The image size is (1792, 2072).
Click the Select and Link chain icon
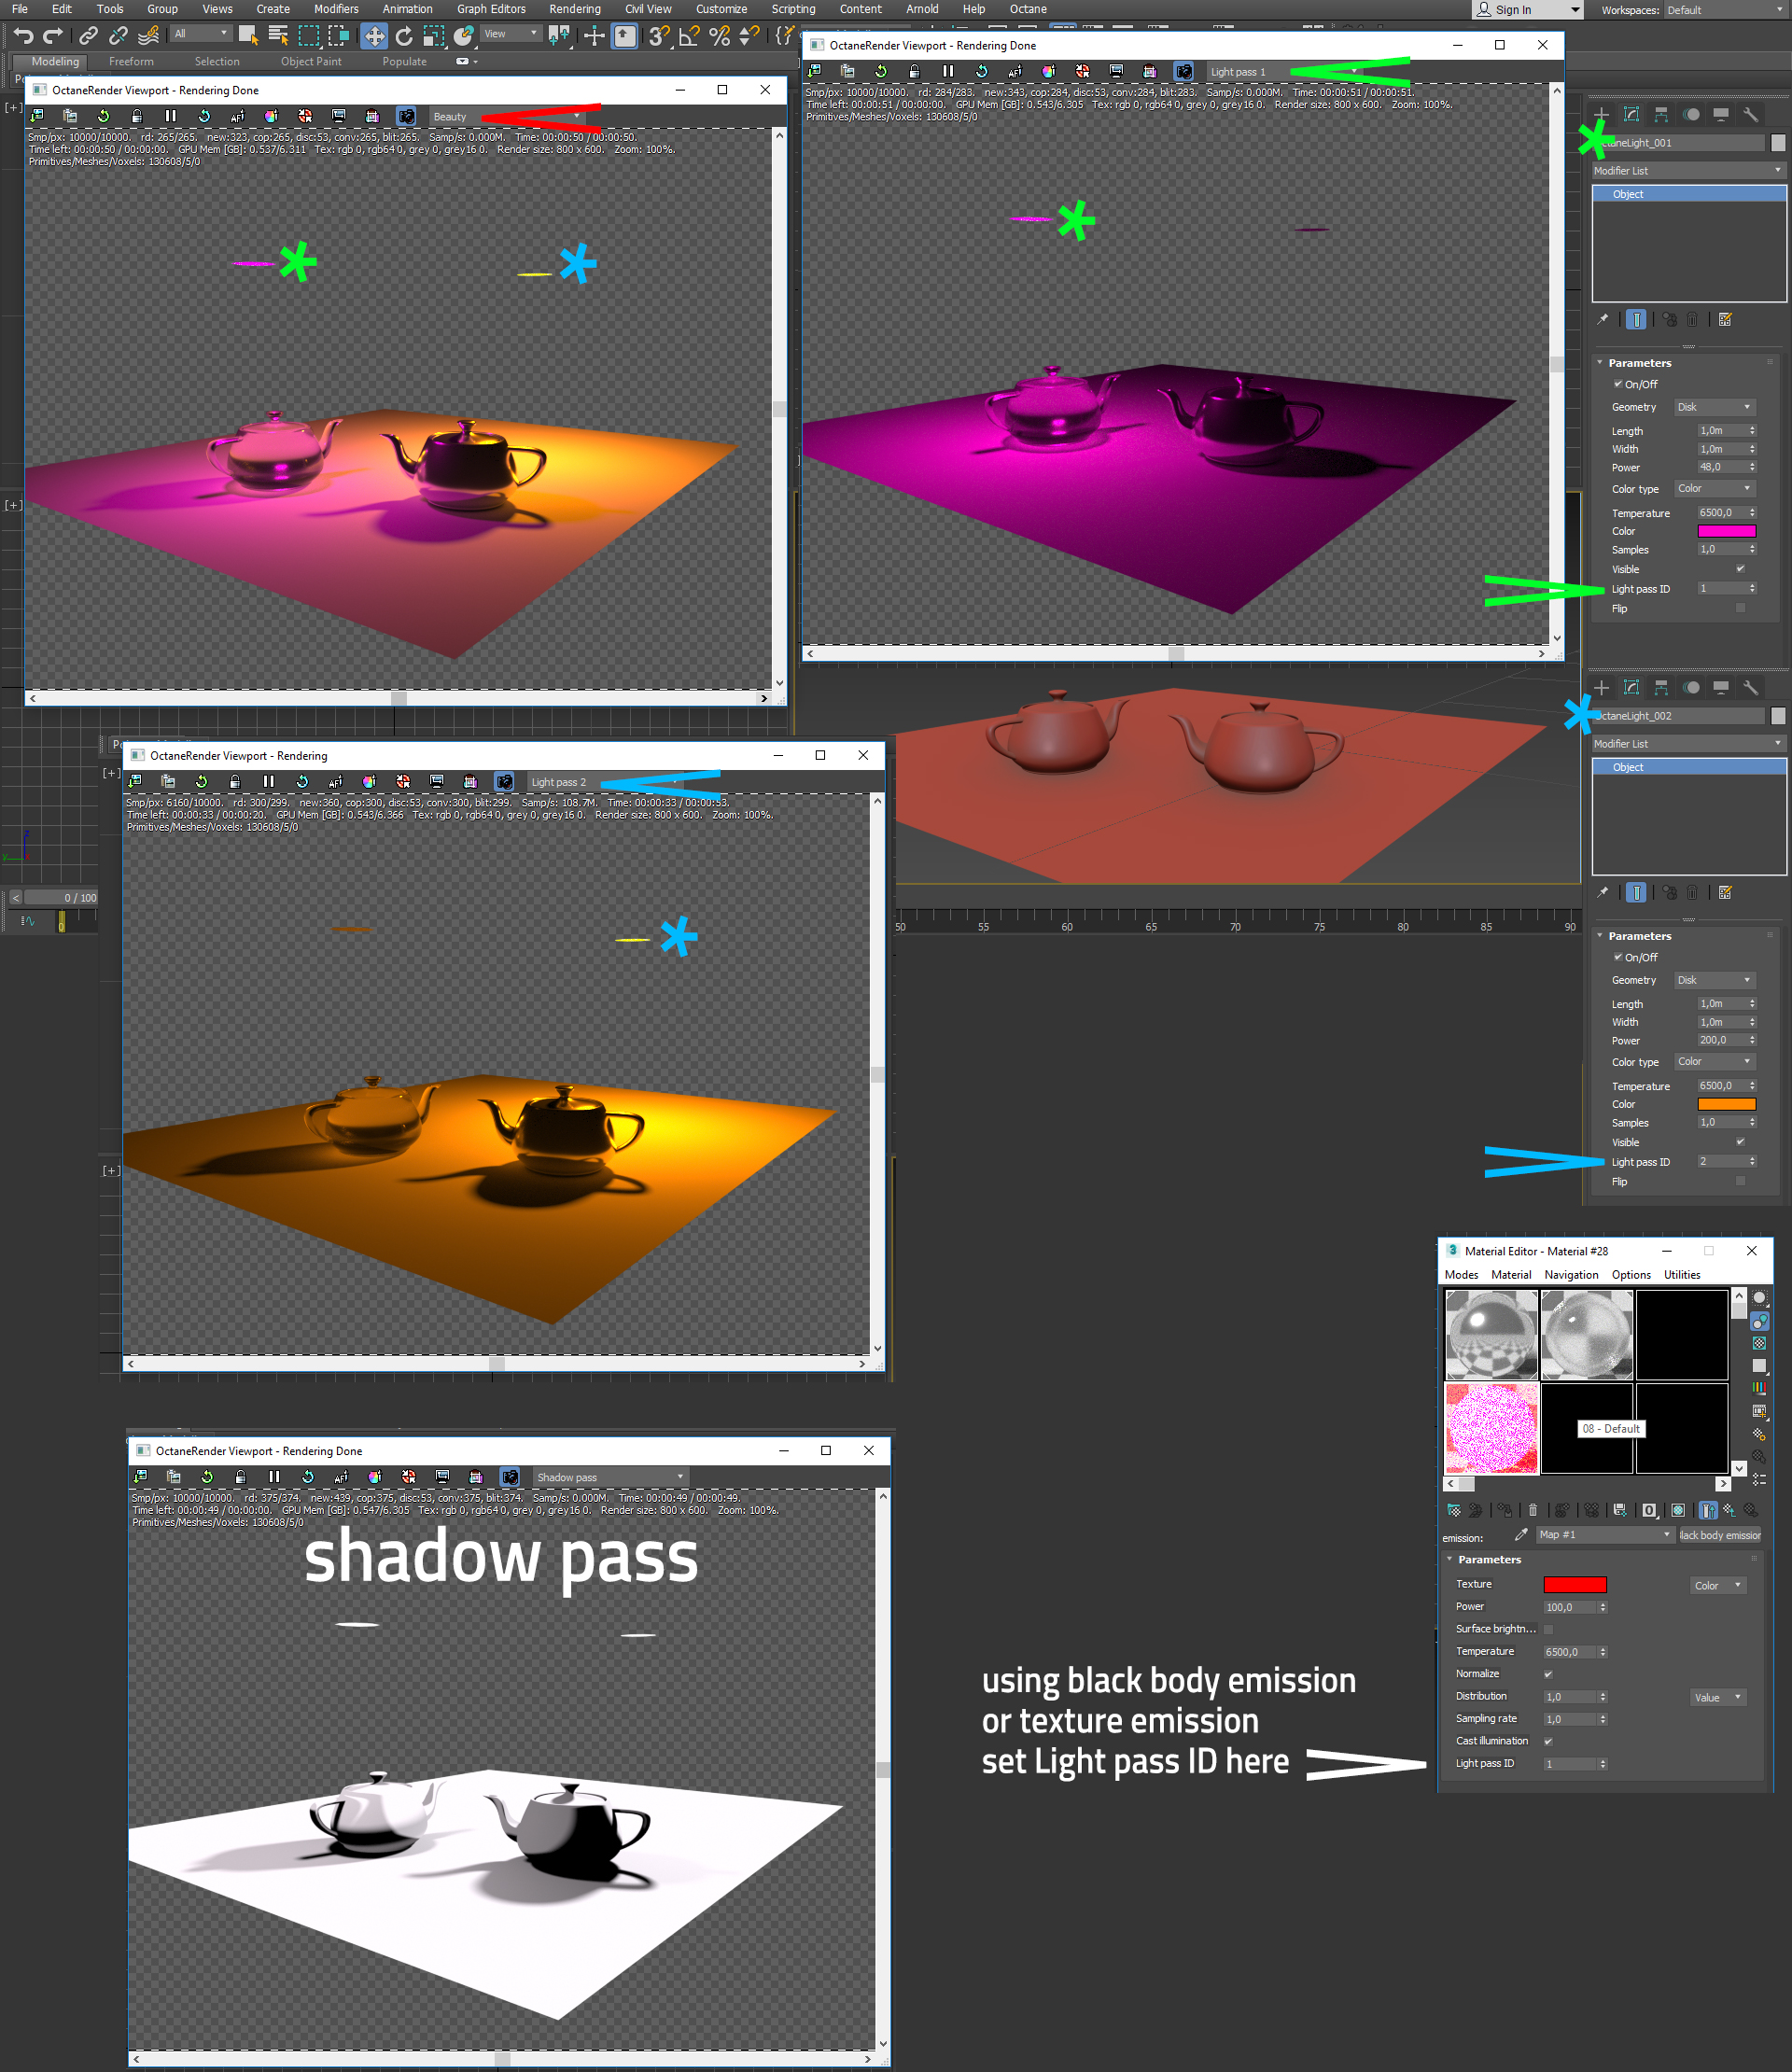click(x=88, y=36)
